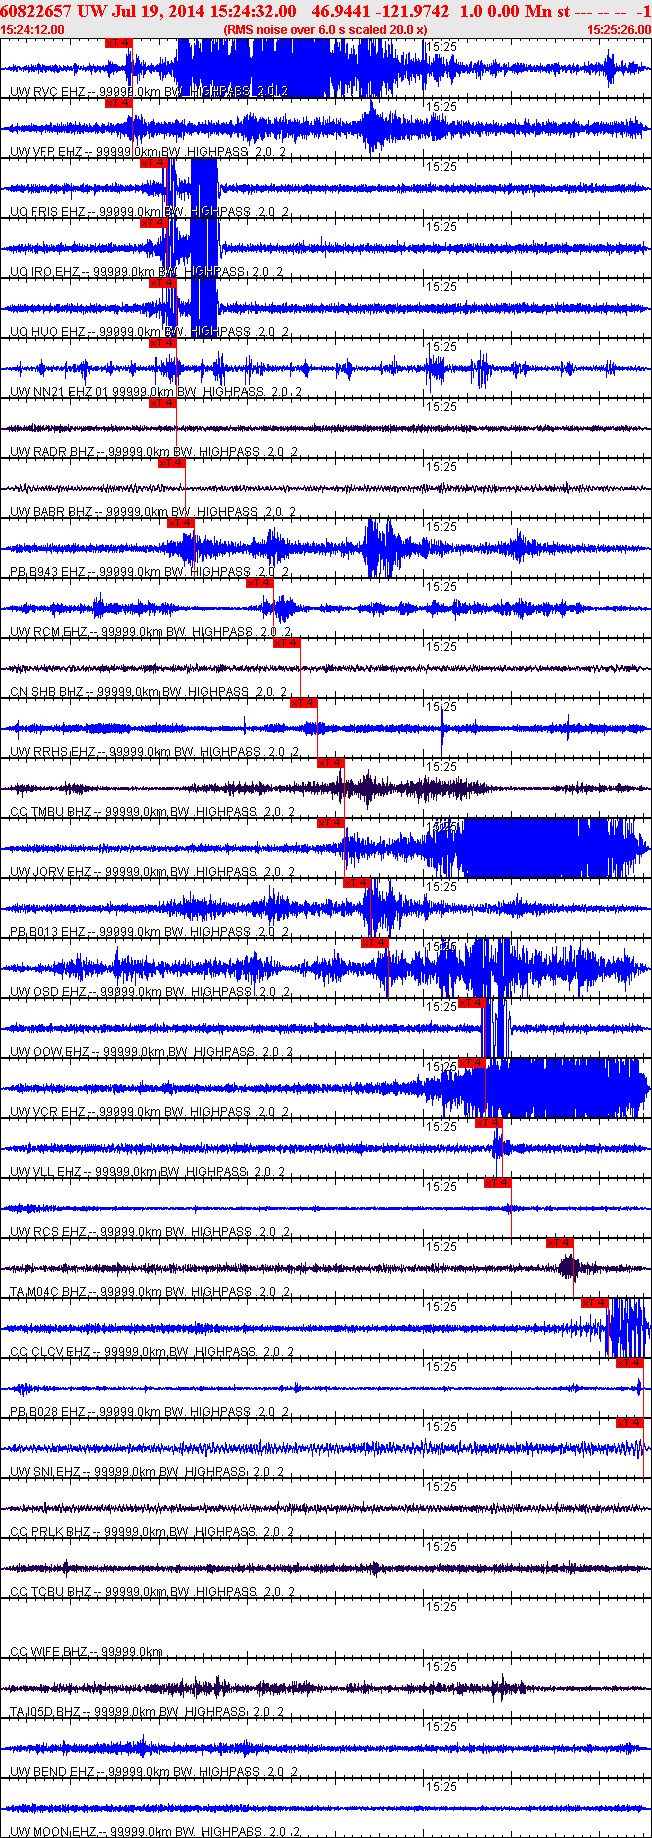Image resolution: width=652 pixels, height=1838 pixels.
Task: Click the red pick marker on CC CLCV trace
Action: [594, 1303]
